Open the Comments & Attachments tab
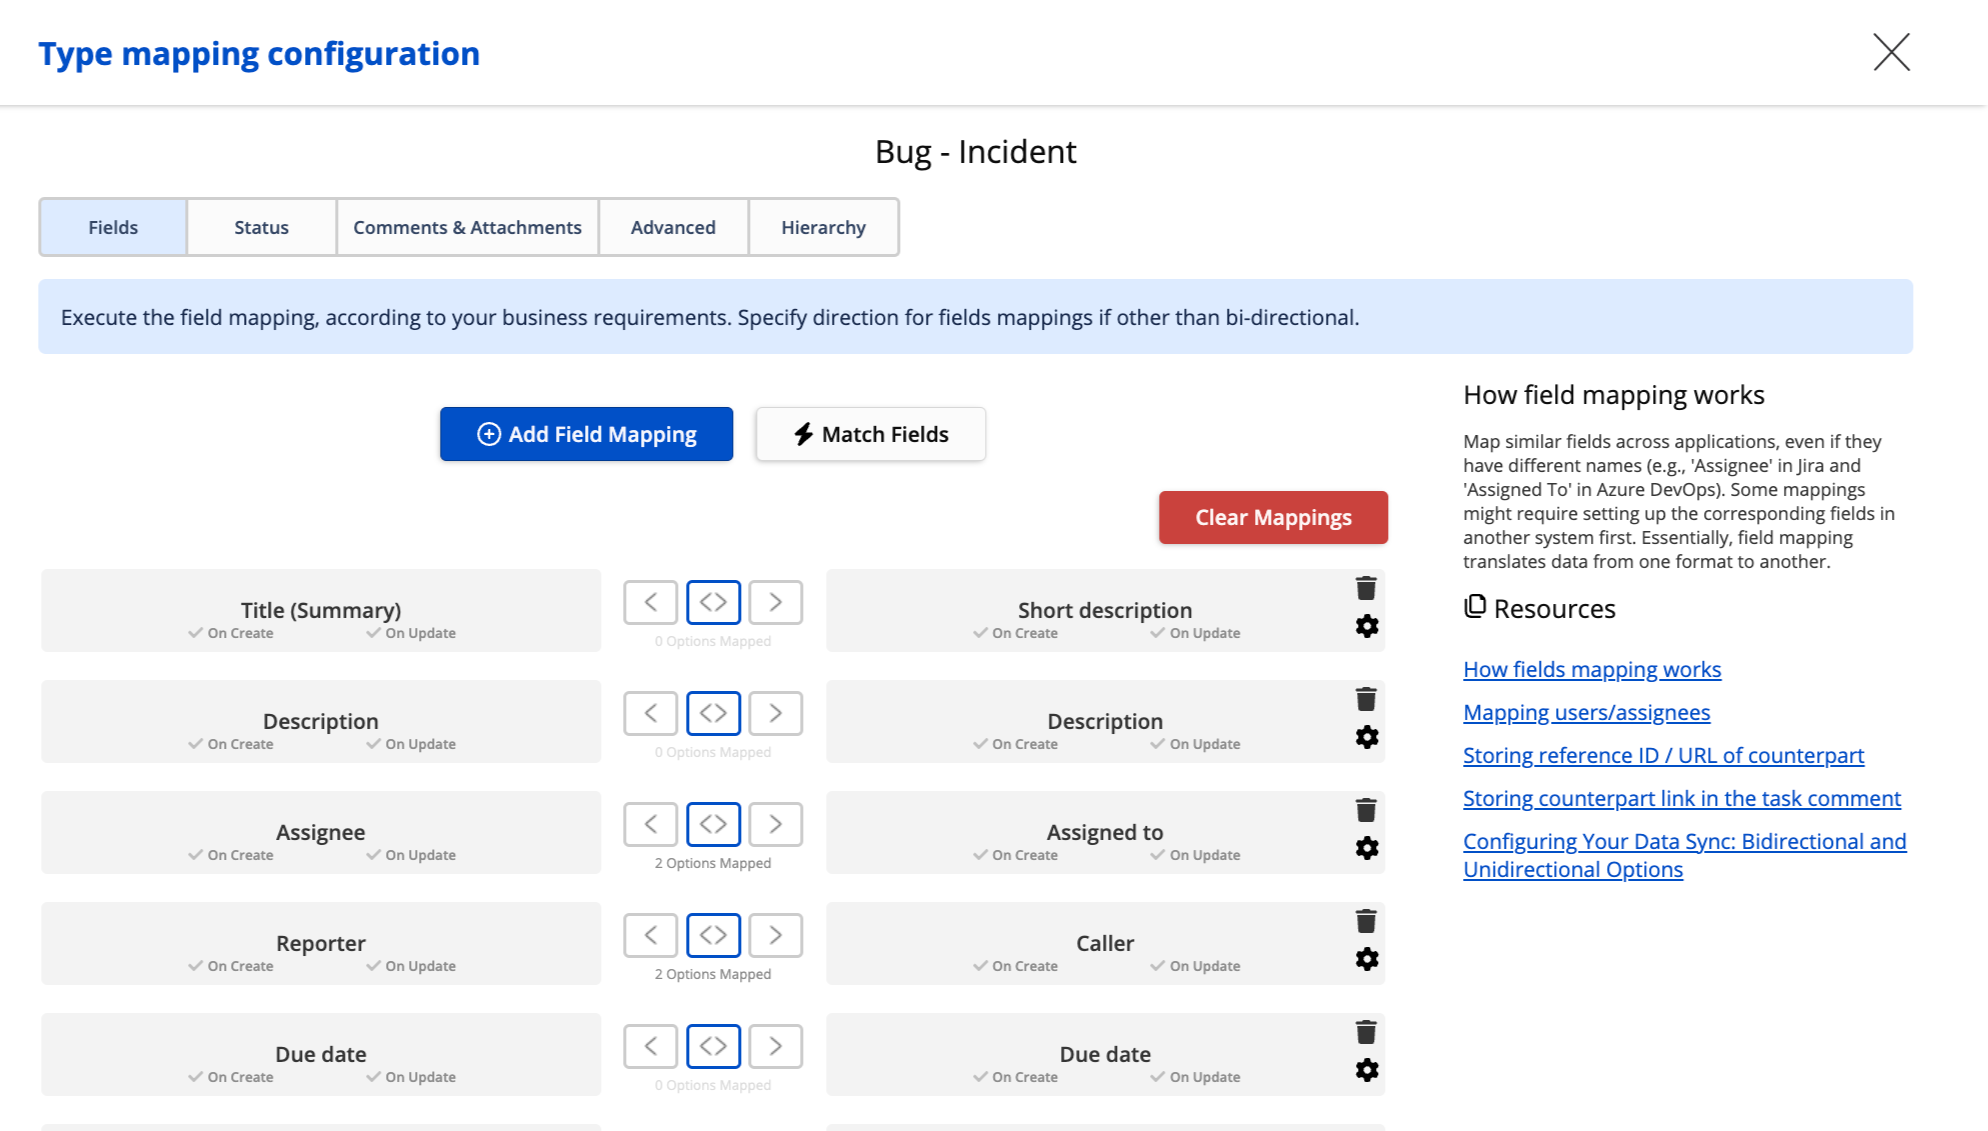This screenshot has height=1131, width=1988. pyautogui.click(x=467, y=227)
